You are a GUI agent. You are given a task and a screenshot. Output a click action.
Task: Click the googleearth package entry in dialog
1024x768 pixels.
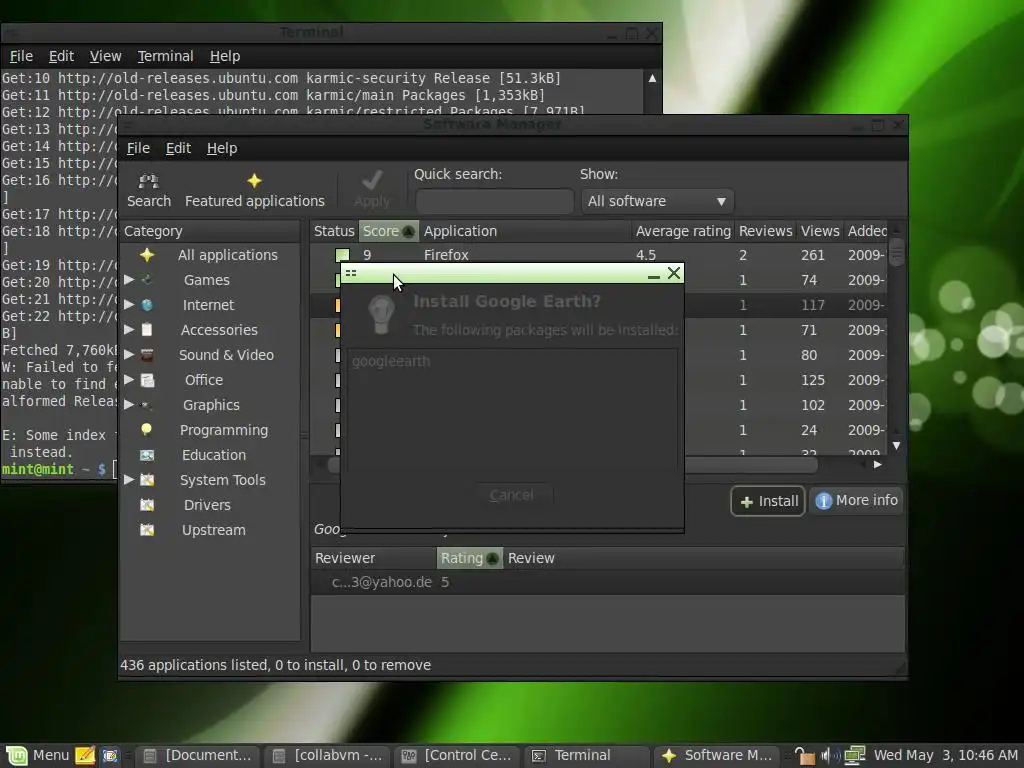391,361
